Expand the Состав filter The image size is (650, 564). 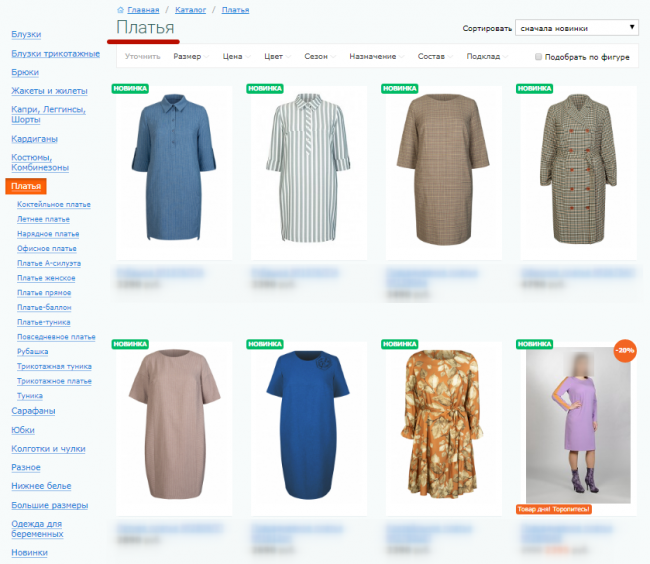pyautogui.click(x=431, y=57)
